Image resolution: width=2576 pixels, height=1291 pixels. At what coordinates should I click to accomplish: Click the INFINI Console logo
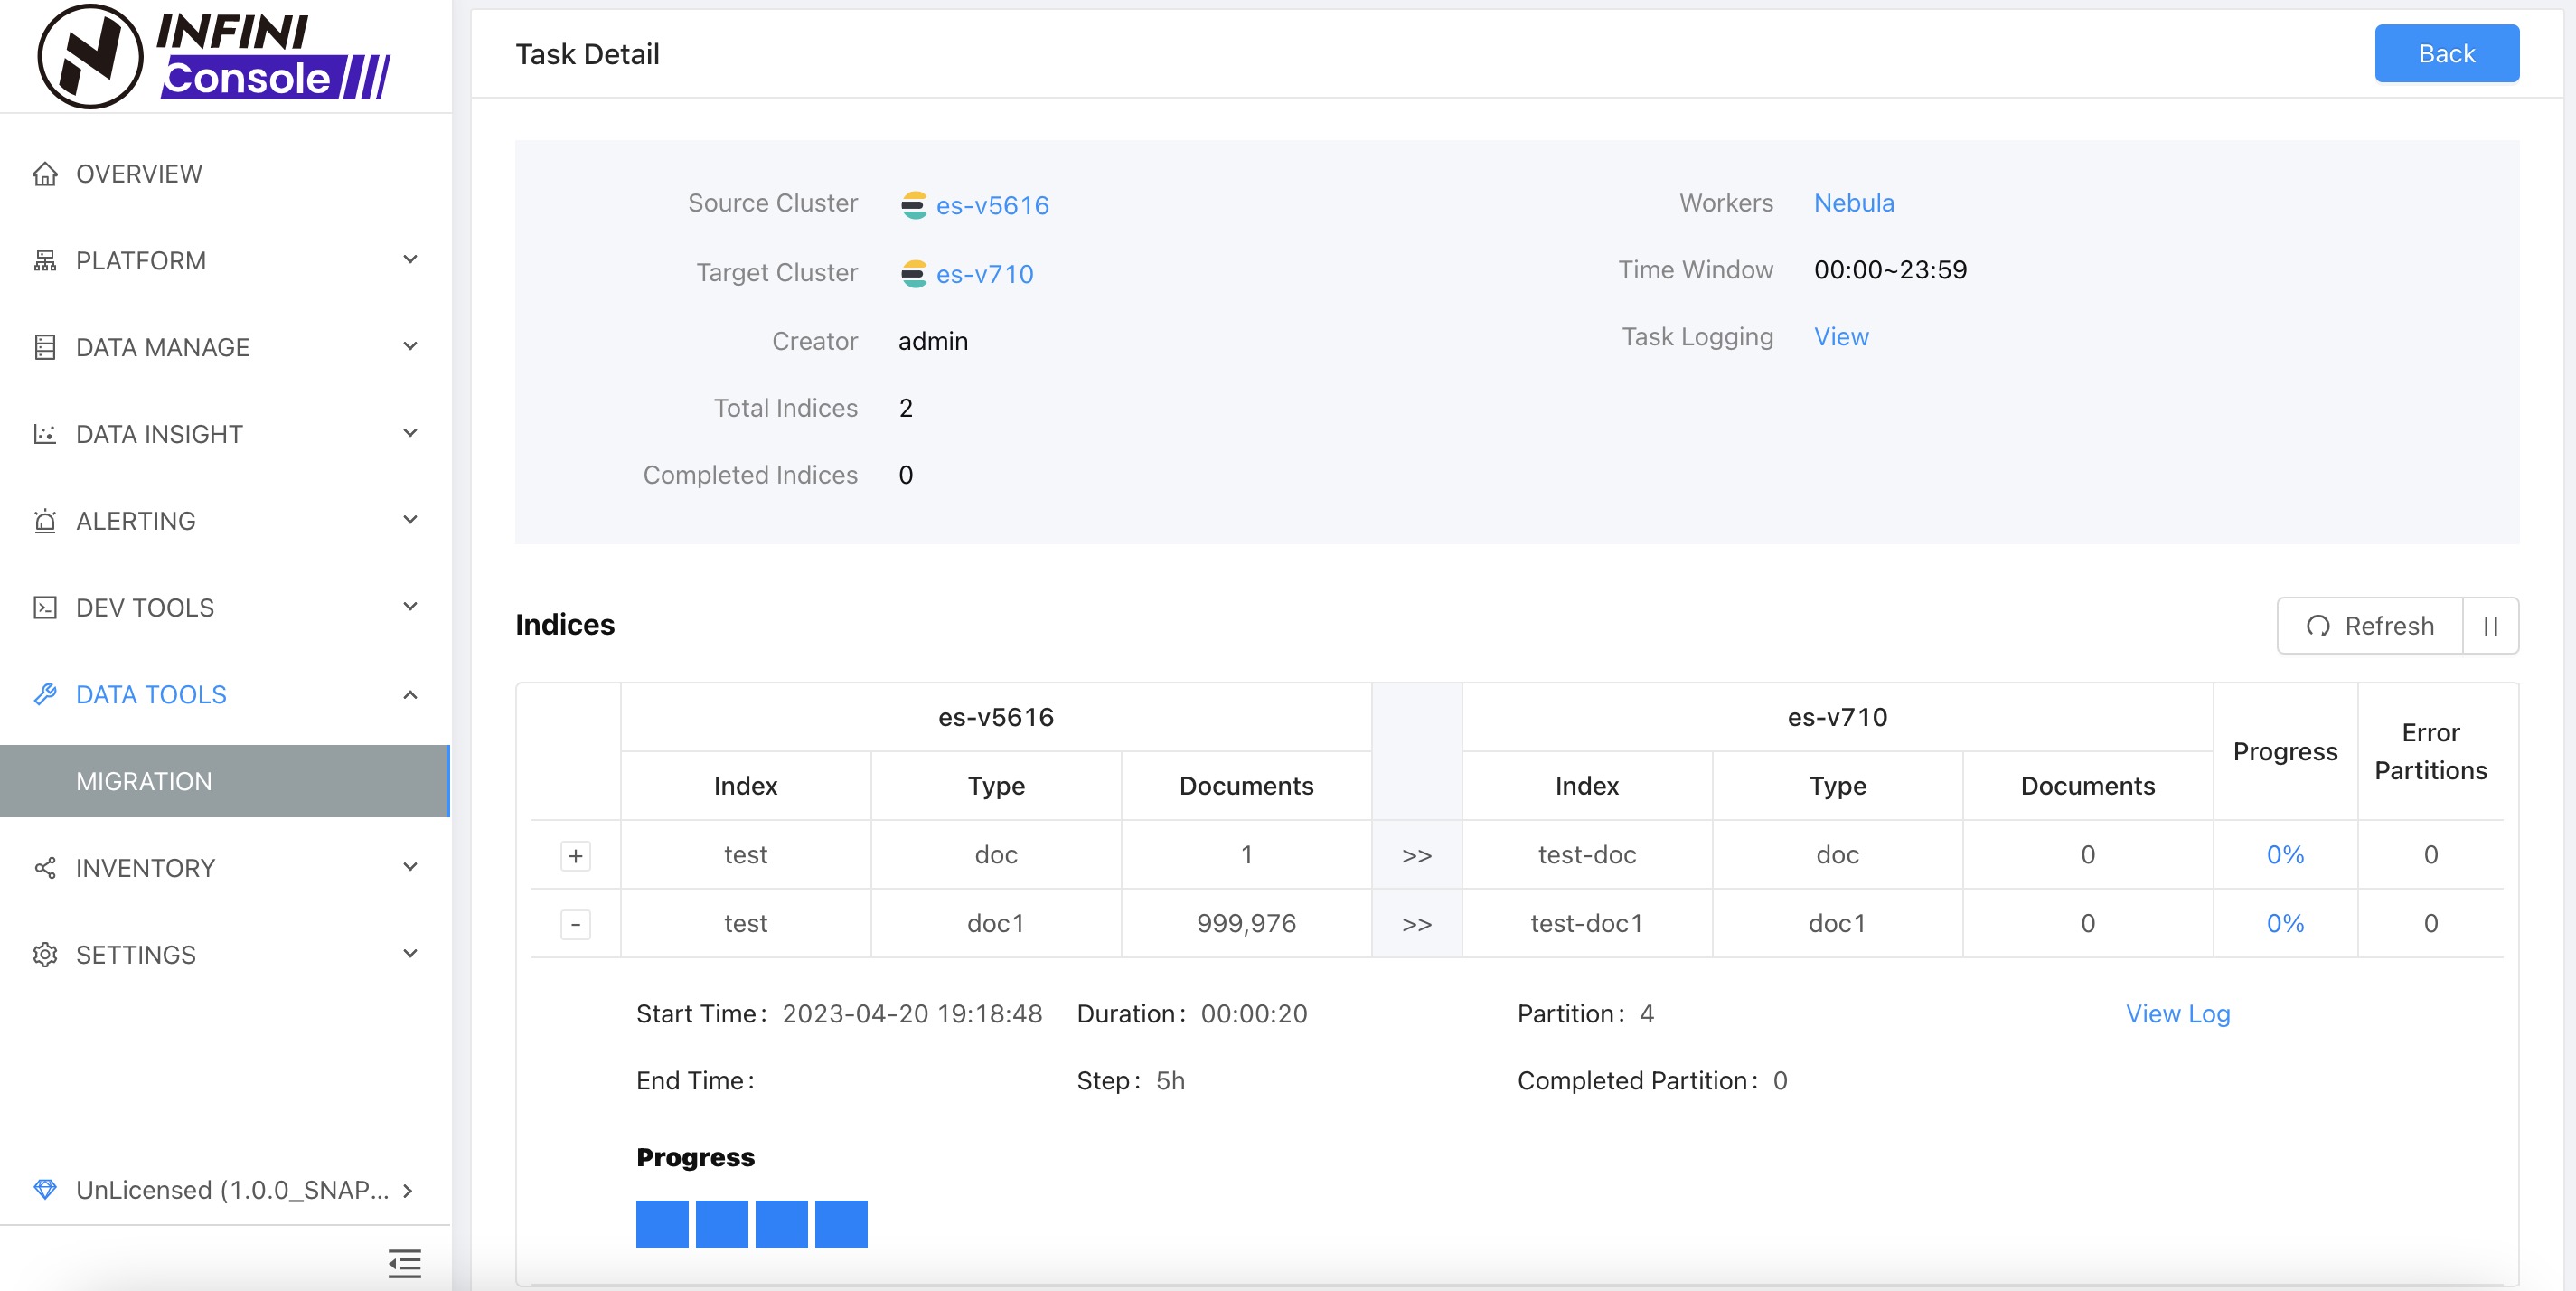pyautogui.click(x=214, y=56)
